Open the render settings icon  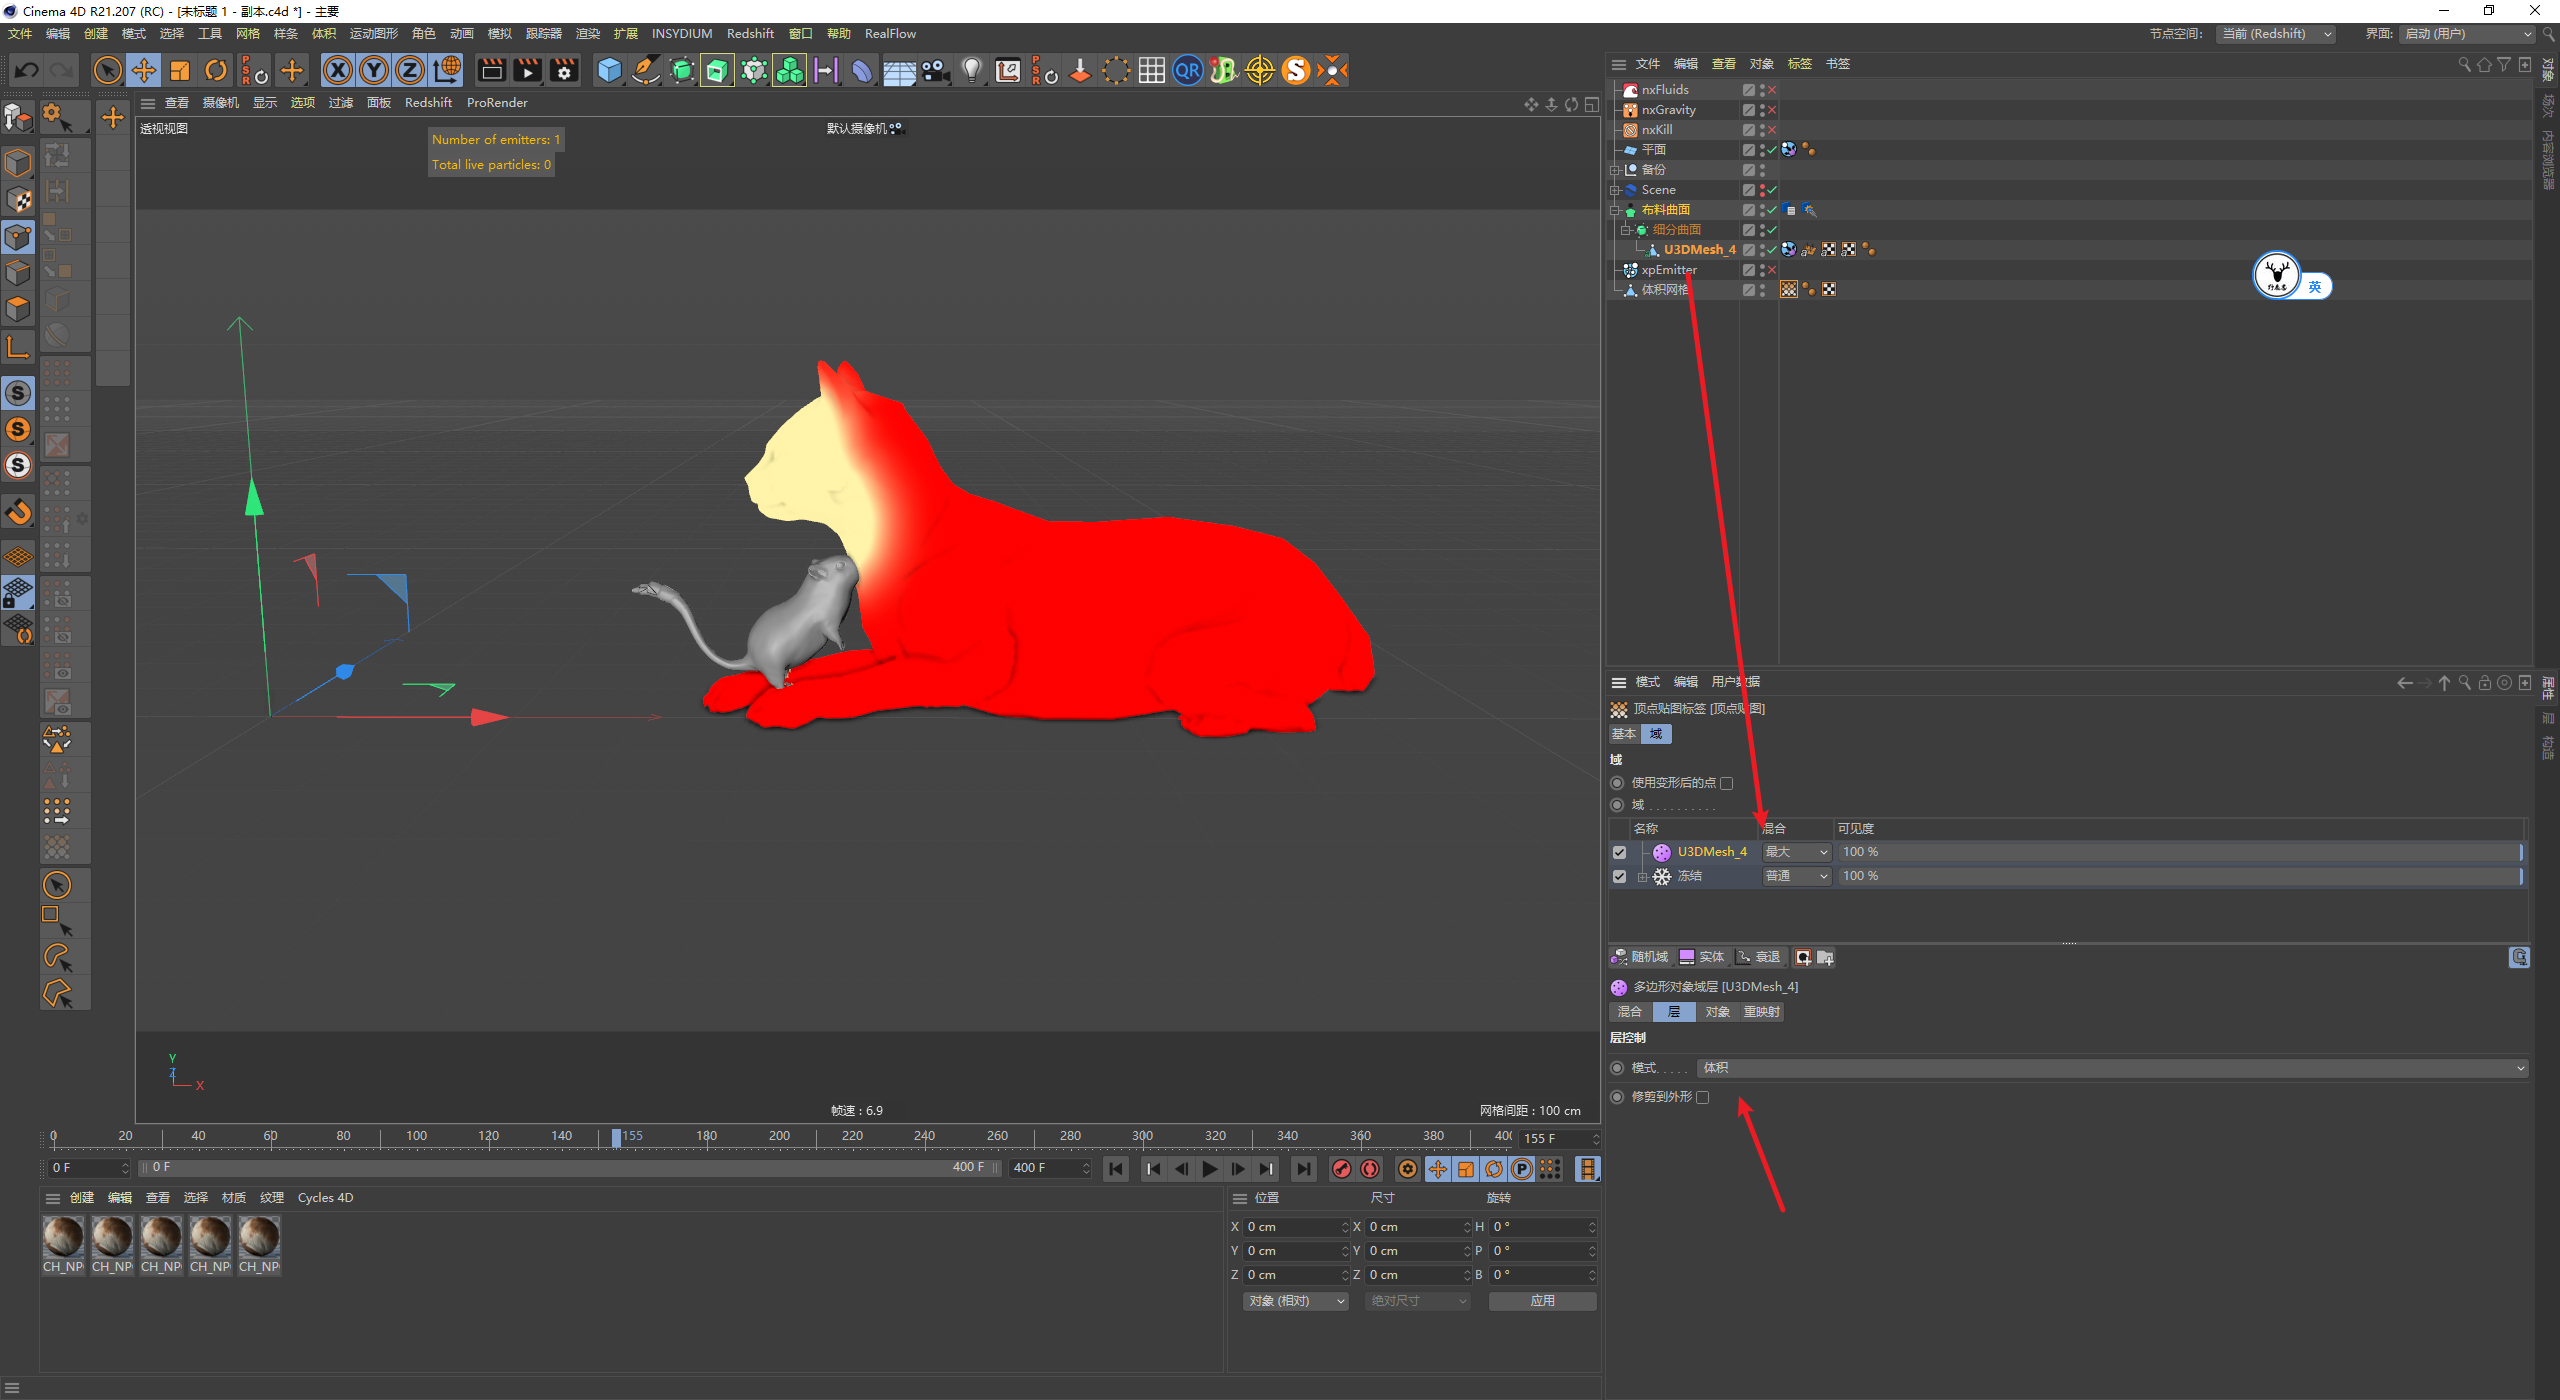pos(564,70)
